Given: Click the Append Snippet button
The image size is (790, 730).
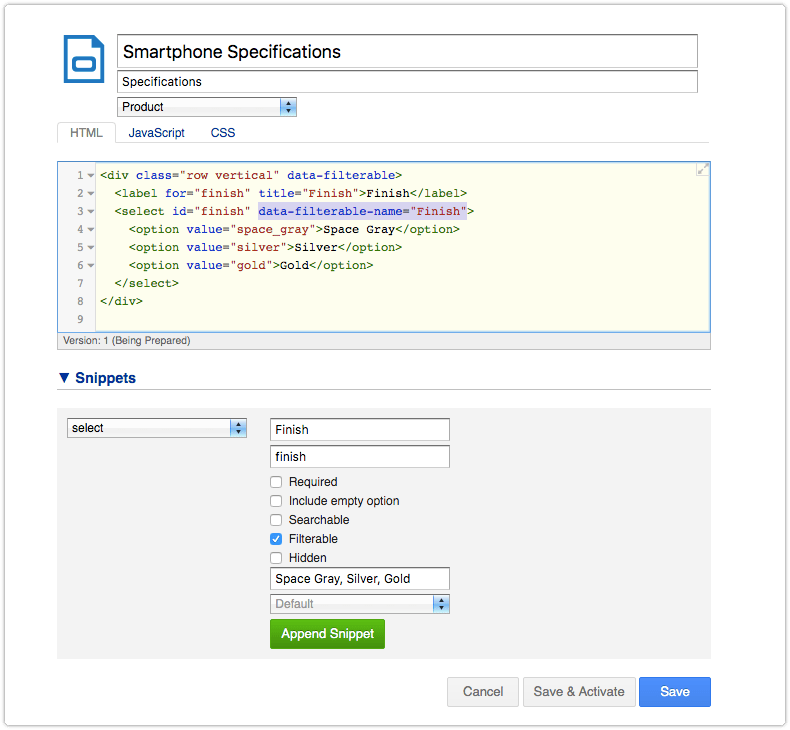Looking at the screenshot, I should click(x=327, y=634).
